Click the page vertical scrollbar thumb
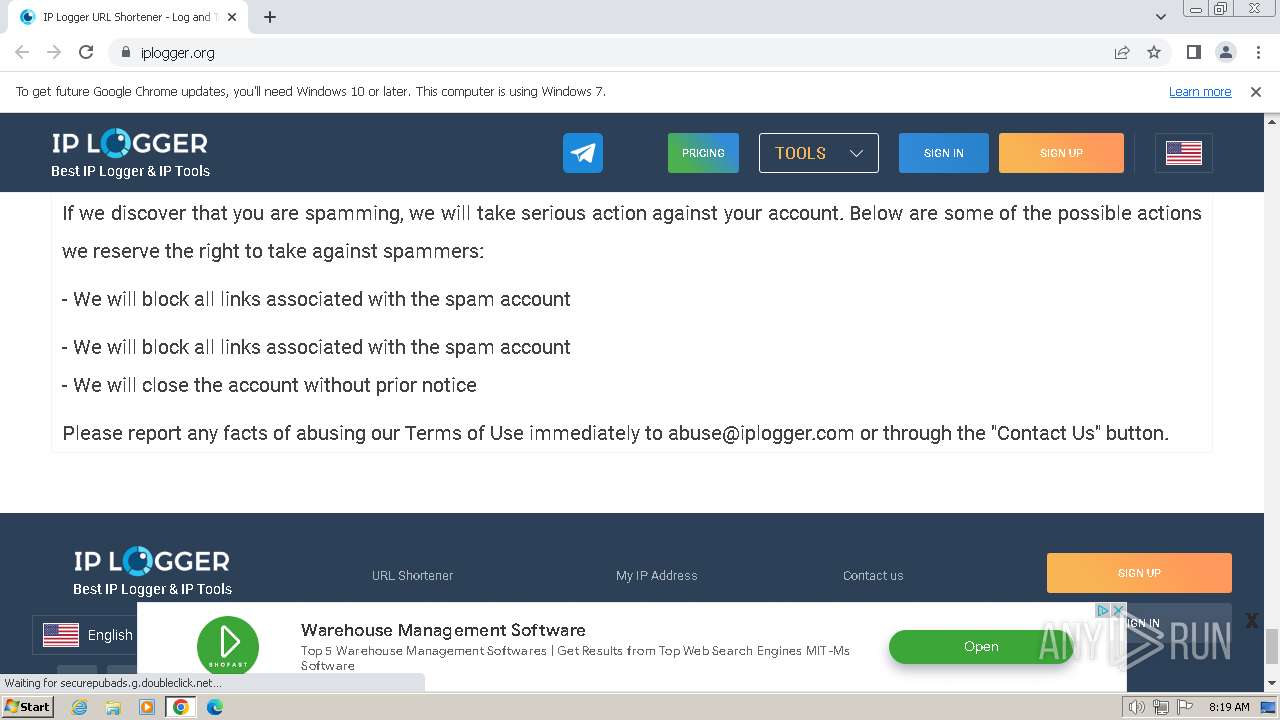The image size is (1280, 720). [1272, 646]
